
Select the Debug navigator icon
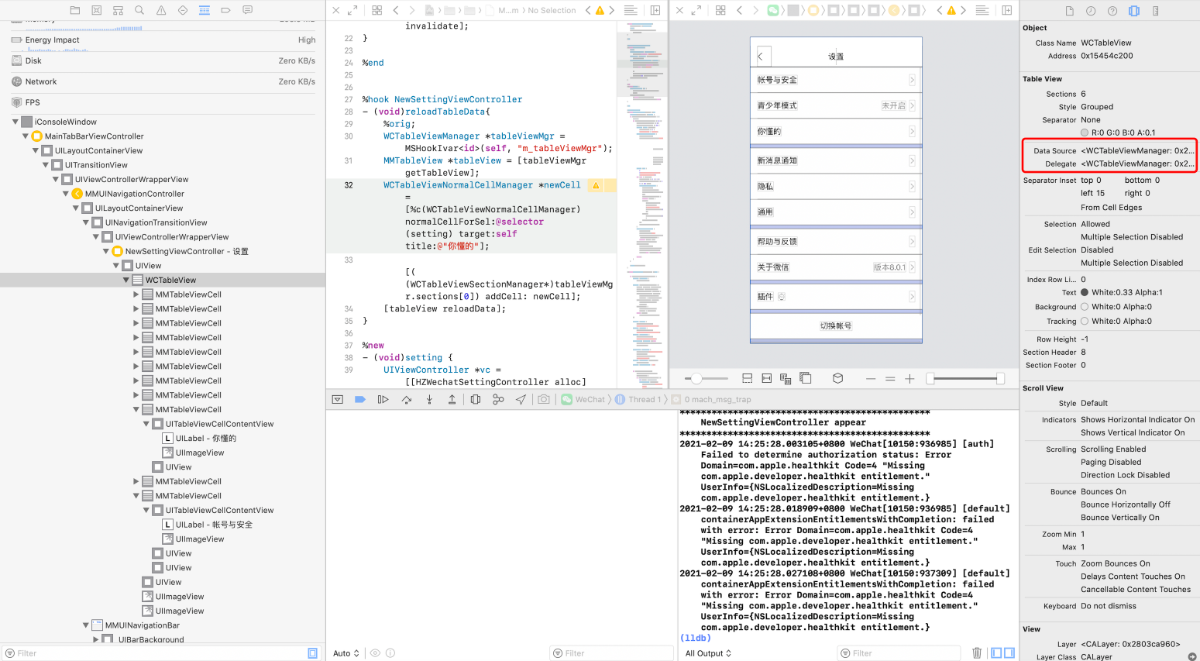pyautogui.click(x=203, y=10)
